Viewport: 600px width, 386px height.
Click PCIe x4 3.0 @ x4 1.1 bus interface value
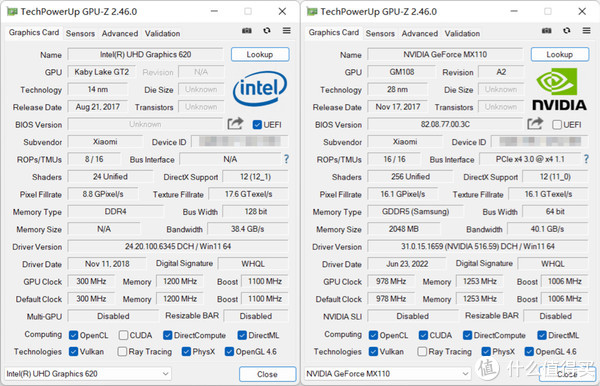coord(530,159)
